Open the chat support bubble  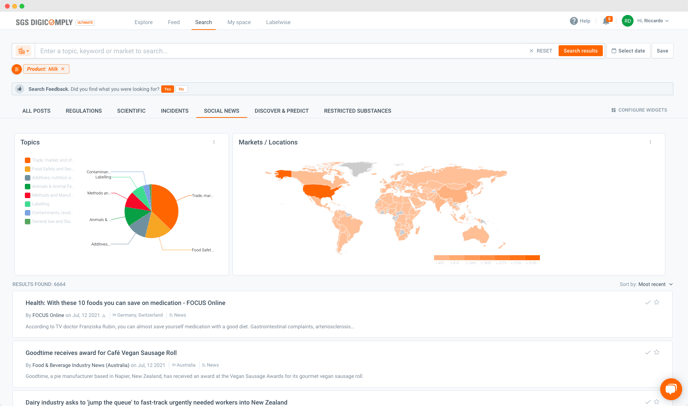(670, 389)
